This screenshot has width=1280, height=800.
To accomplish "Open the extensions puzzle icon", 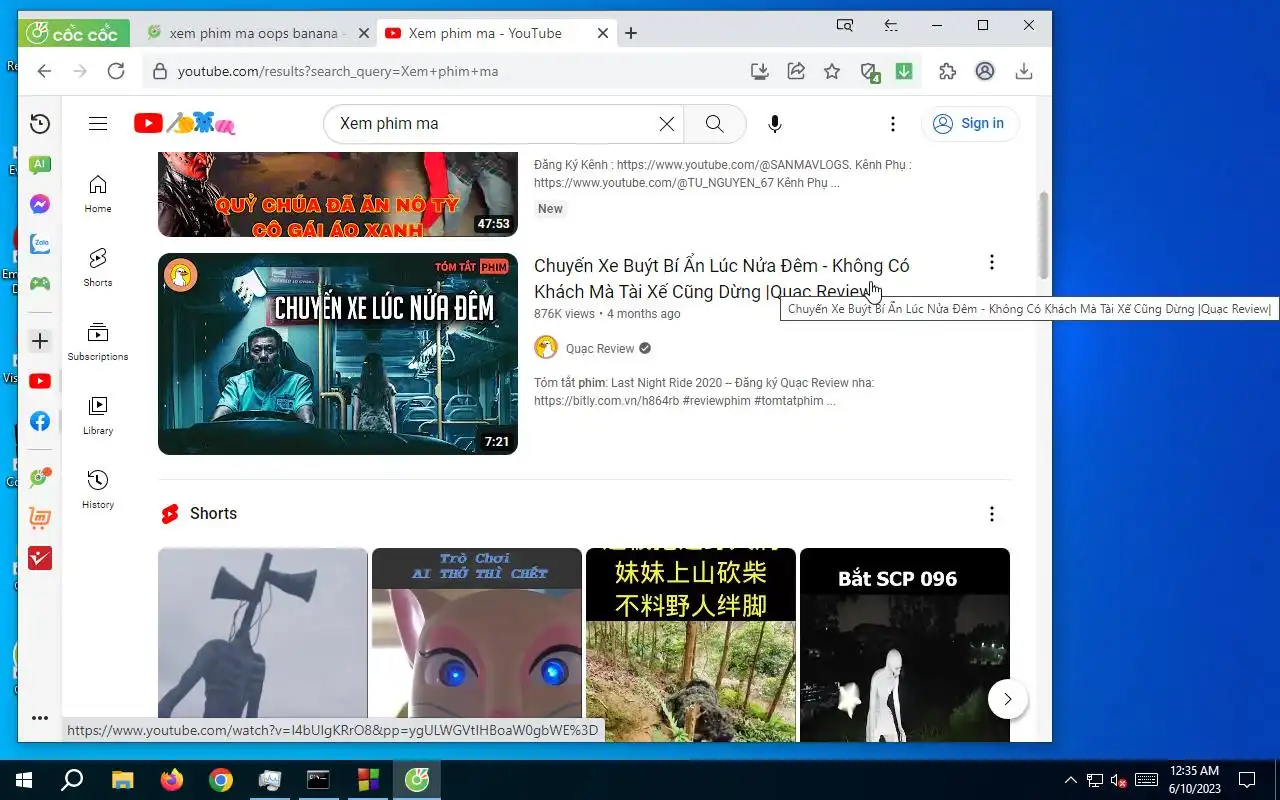I will point(947,71).
